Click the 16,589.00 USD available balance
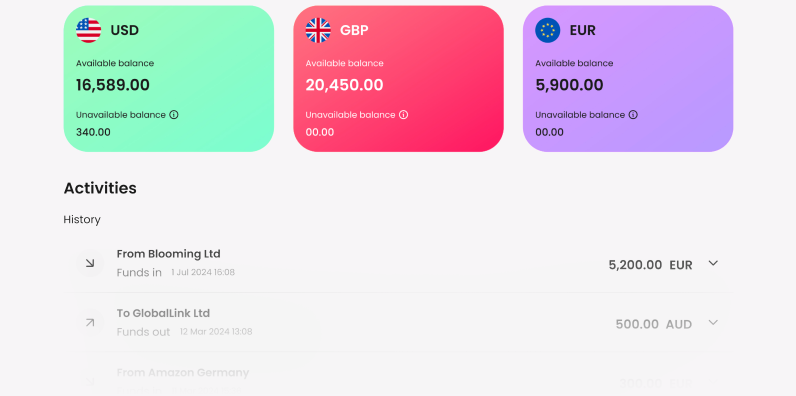 [113, 85]
